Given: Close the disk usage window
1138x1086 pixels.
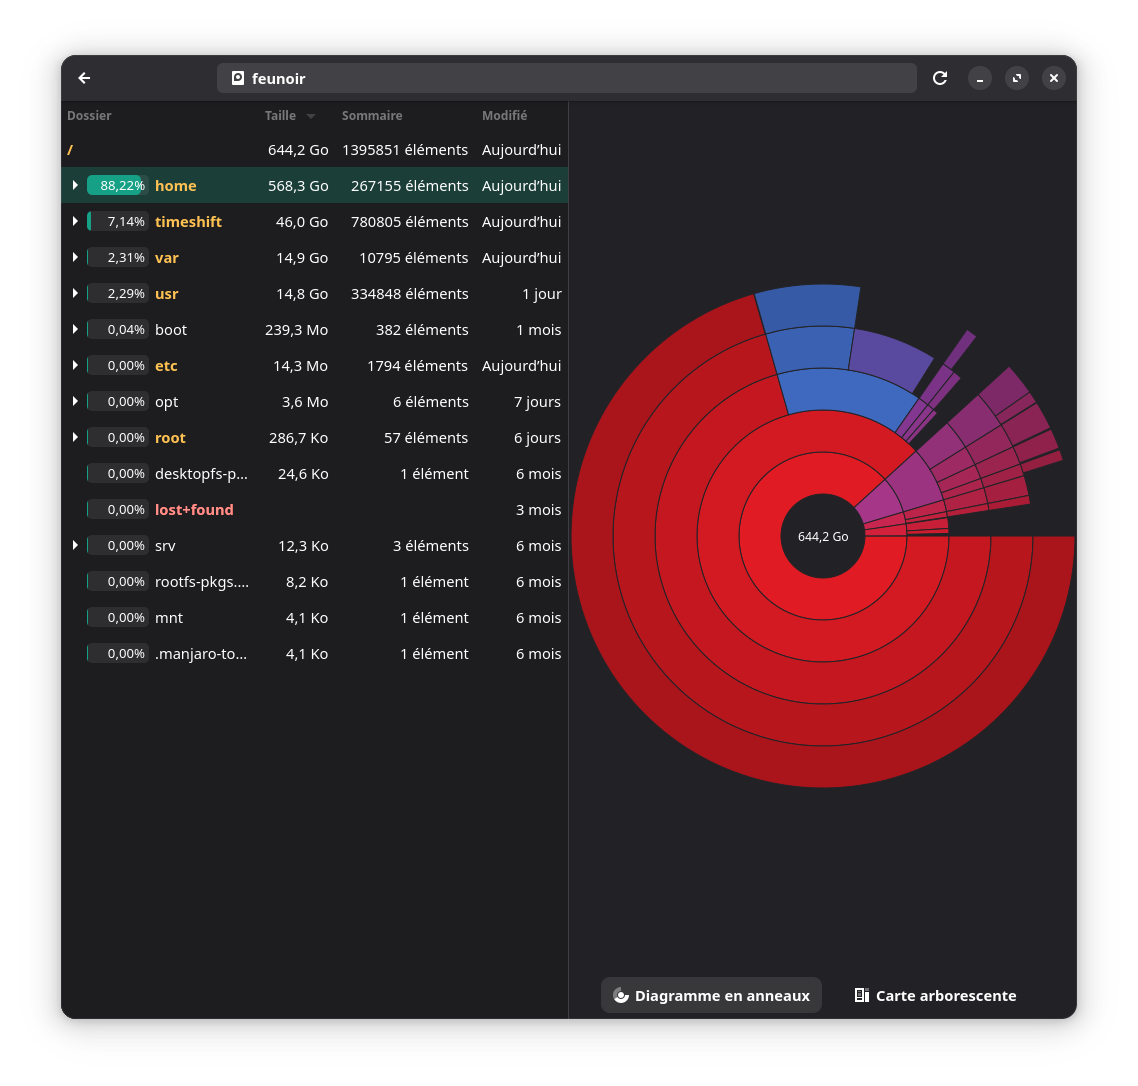Looking at the screenshot, I should pyautogui.click(x=1054, y=78).
